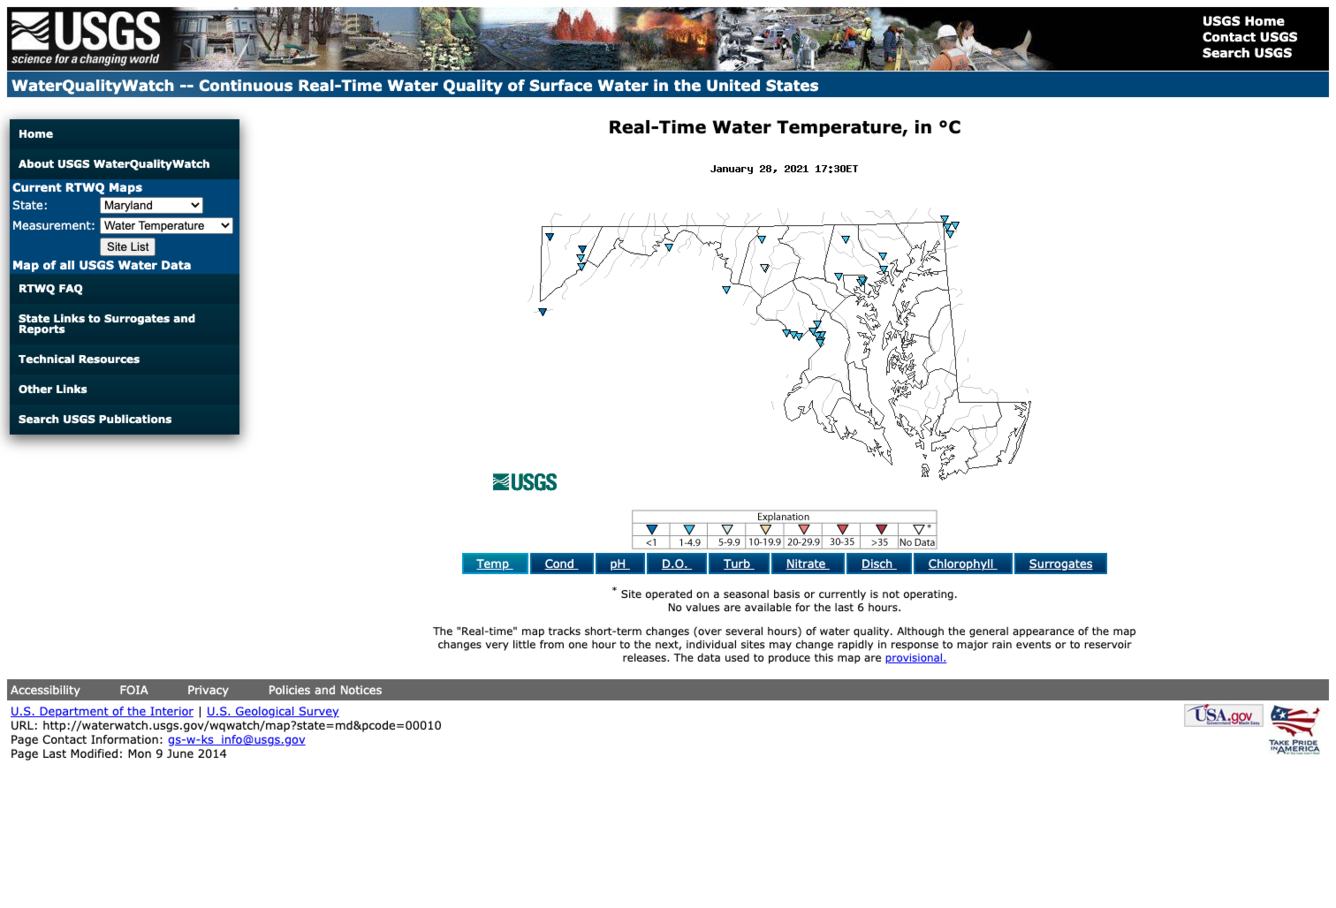Click the FOIA link in the footer bar
Screen dimensions: 1336x908
[x=134, y=690]
